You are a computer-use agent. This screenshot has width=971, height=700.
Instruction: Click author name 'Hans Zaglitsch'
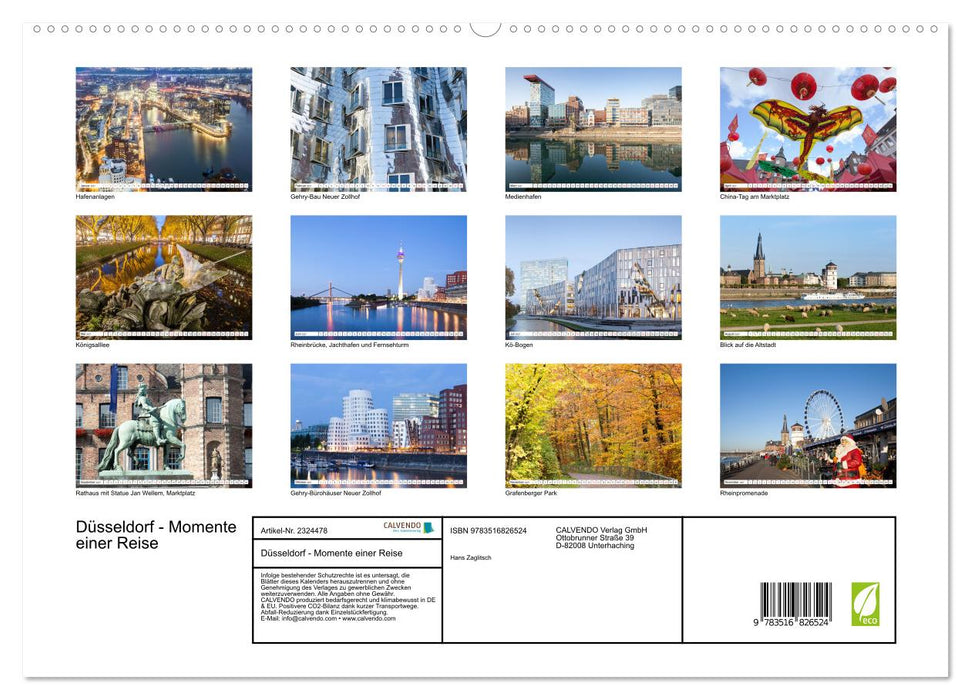[x=471, y=558]
